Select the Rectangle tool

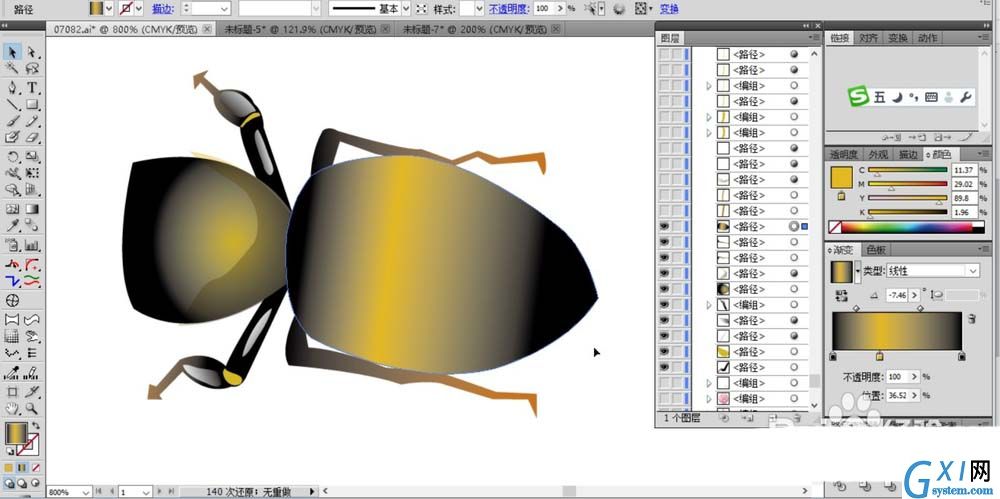[32, 104]
